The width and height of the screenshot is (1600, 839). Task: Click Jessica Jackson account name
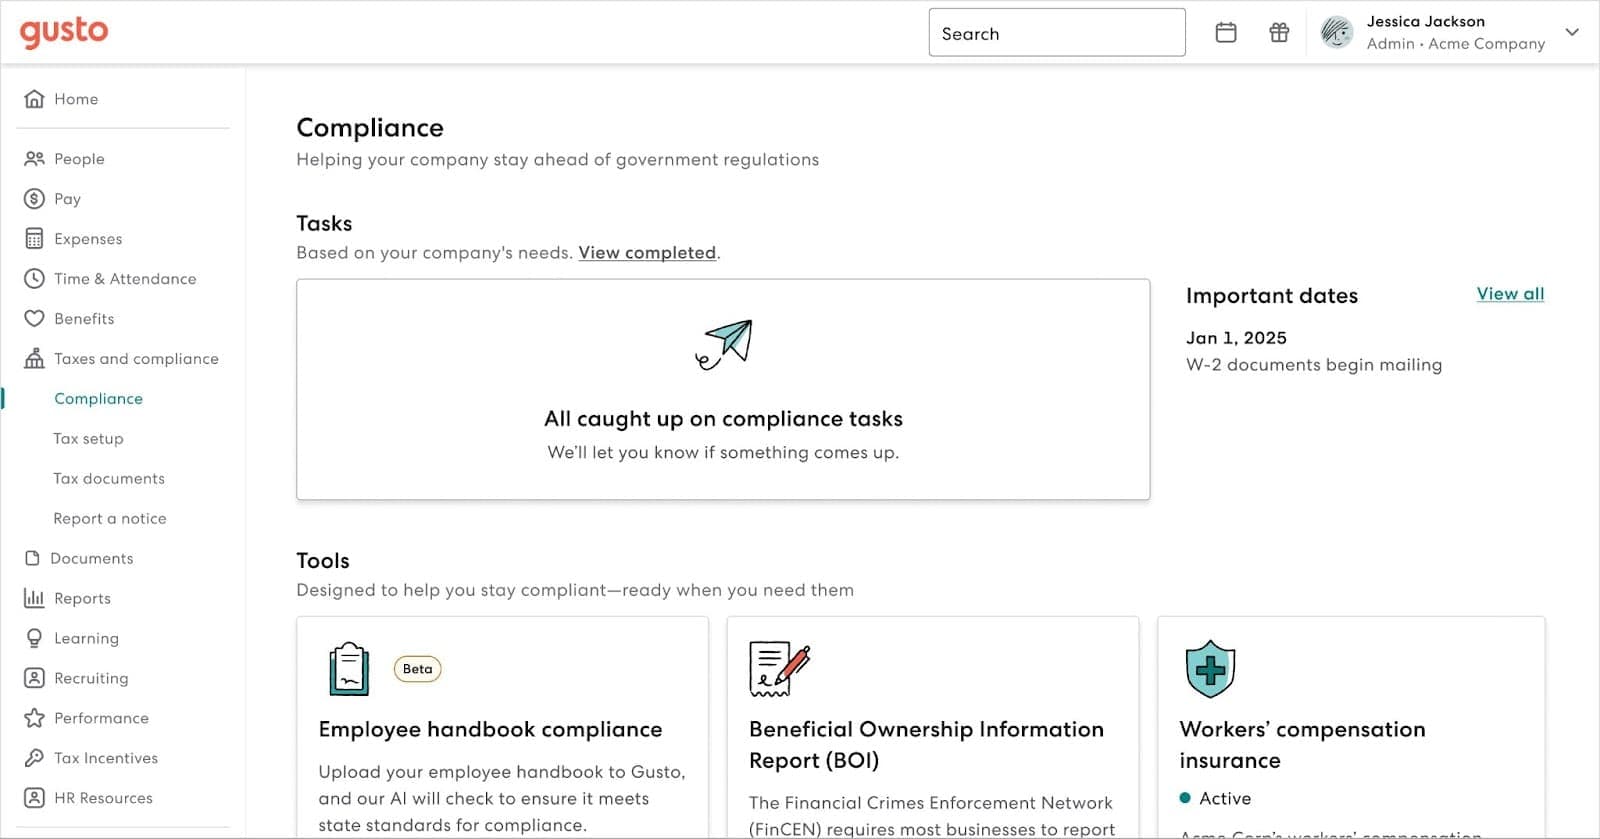click(x=1425, y=21)
